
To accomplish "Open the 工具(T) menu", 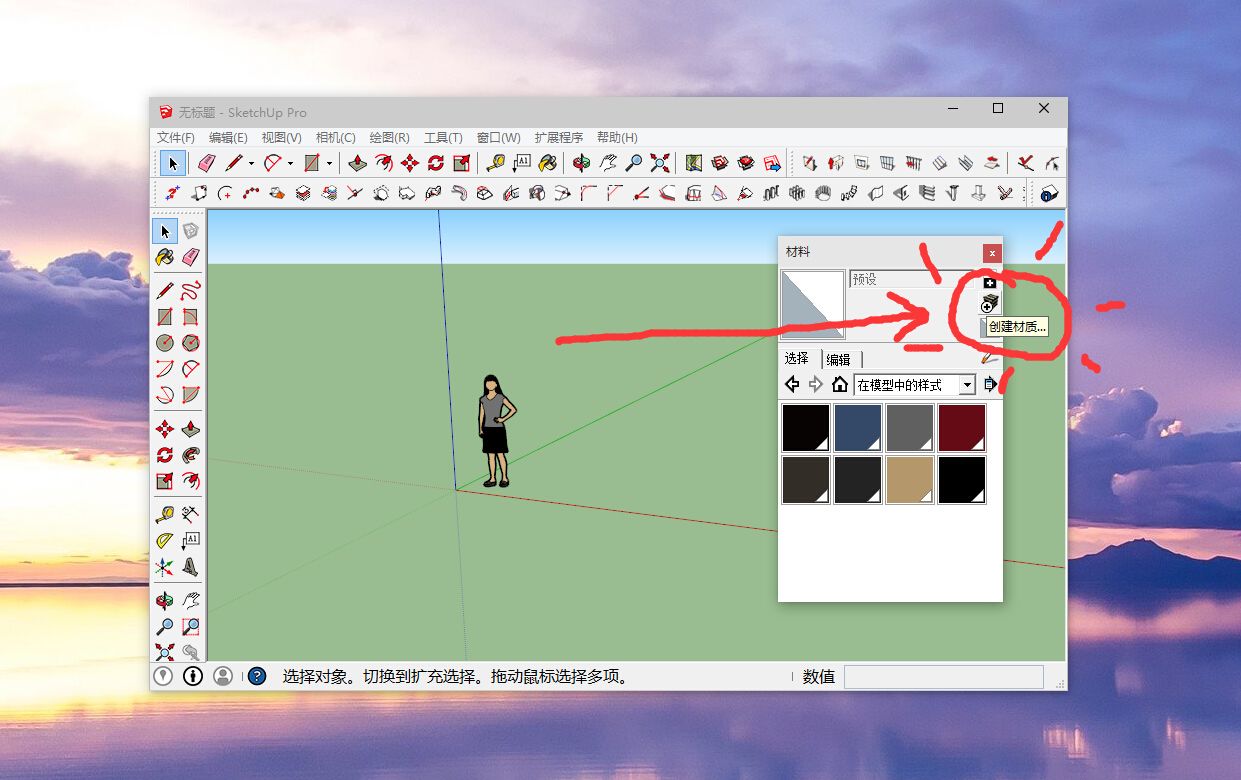I will (443, 138).
